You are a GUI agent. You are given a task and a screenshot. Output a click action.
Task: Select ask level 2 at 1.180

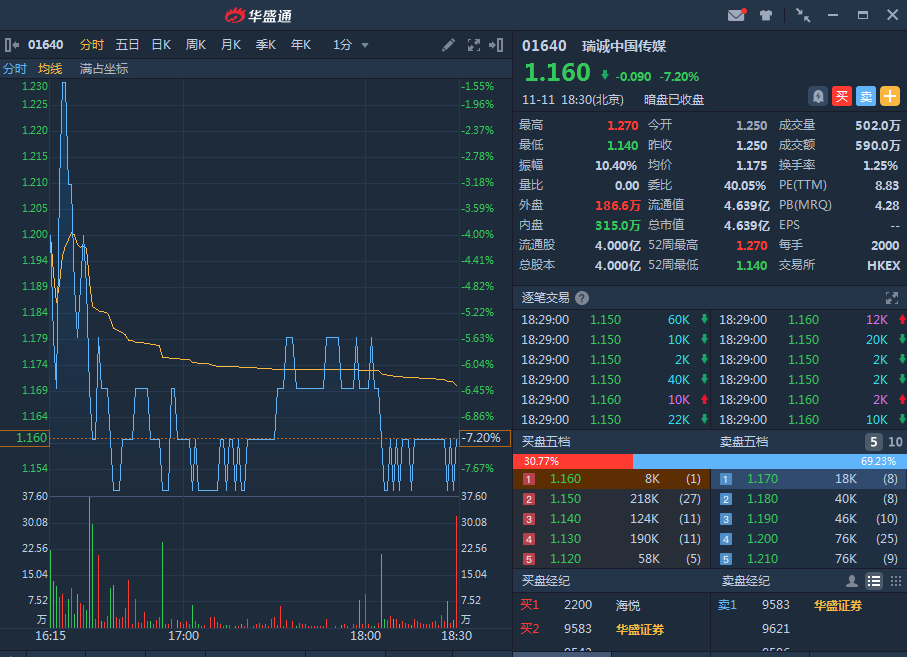point(809,499)
